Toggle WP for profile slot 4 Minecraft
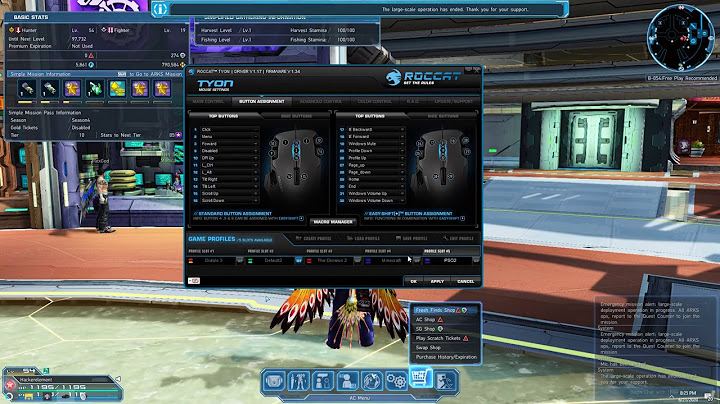Image resolution: width=720 pixels, height=404 pixels. [x=416, y=260]
